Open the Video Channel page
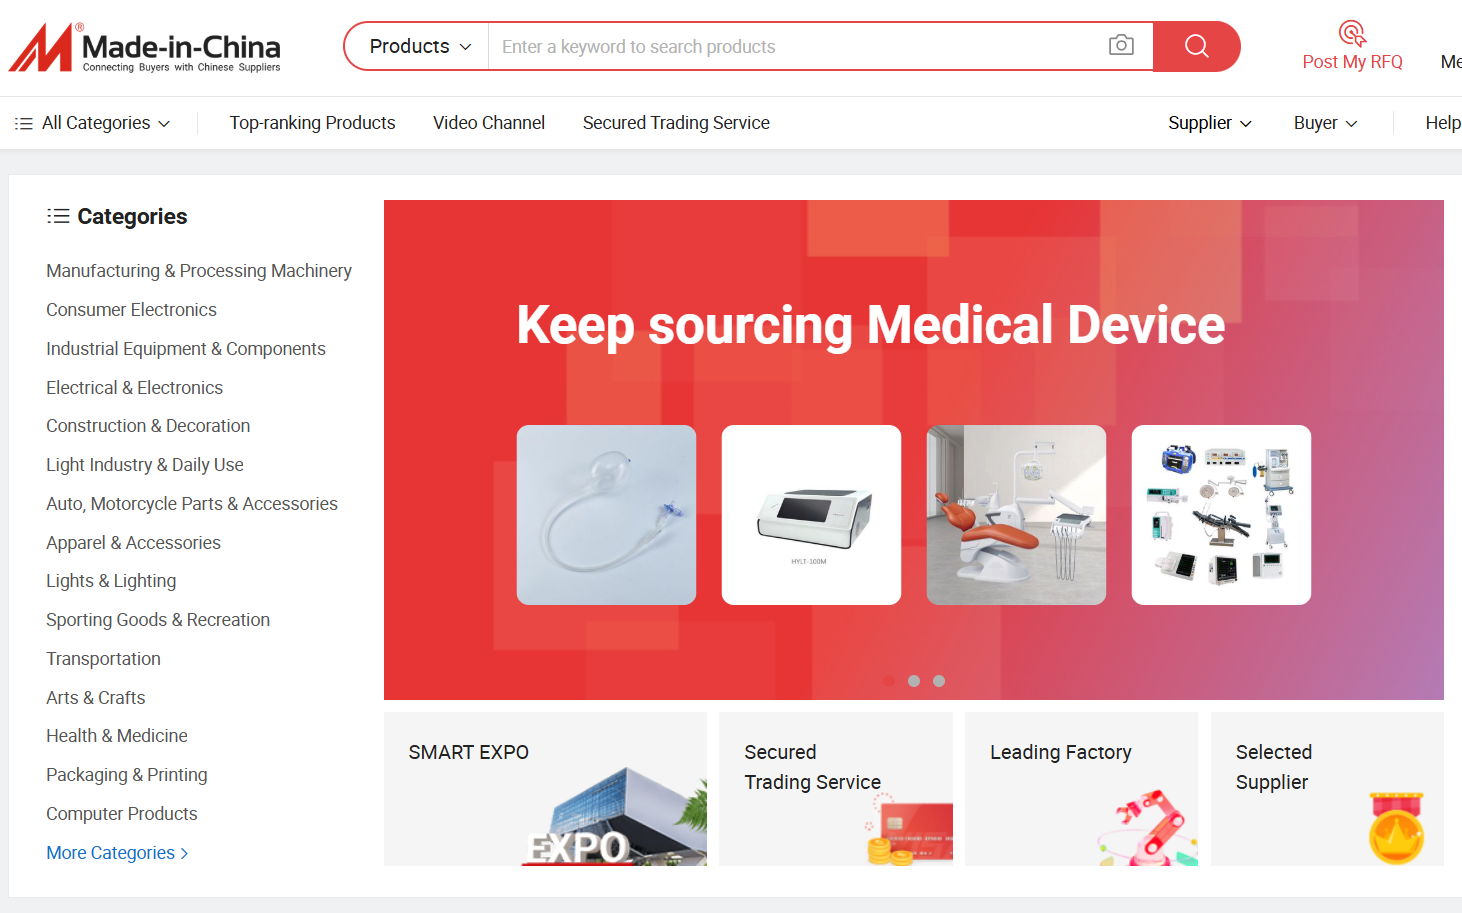 point(489,123)
